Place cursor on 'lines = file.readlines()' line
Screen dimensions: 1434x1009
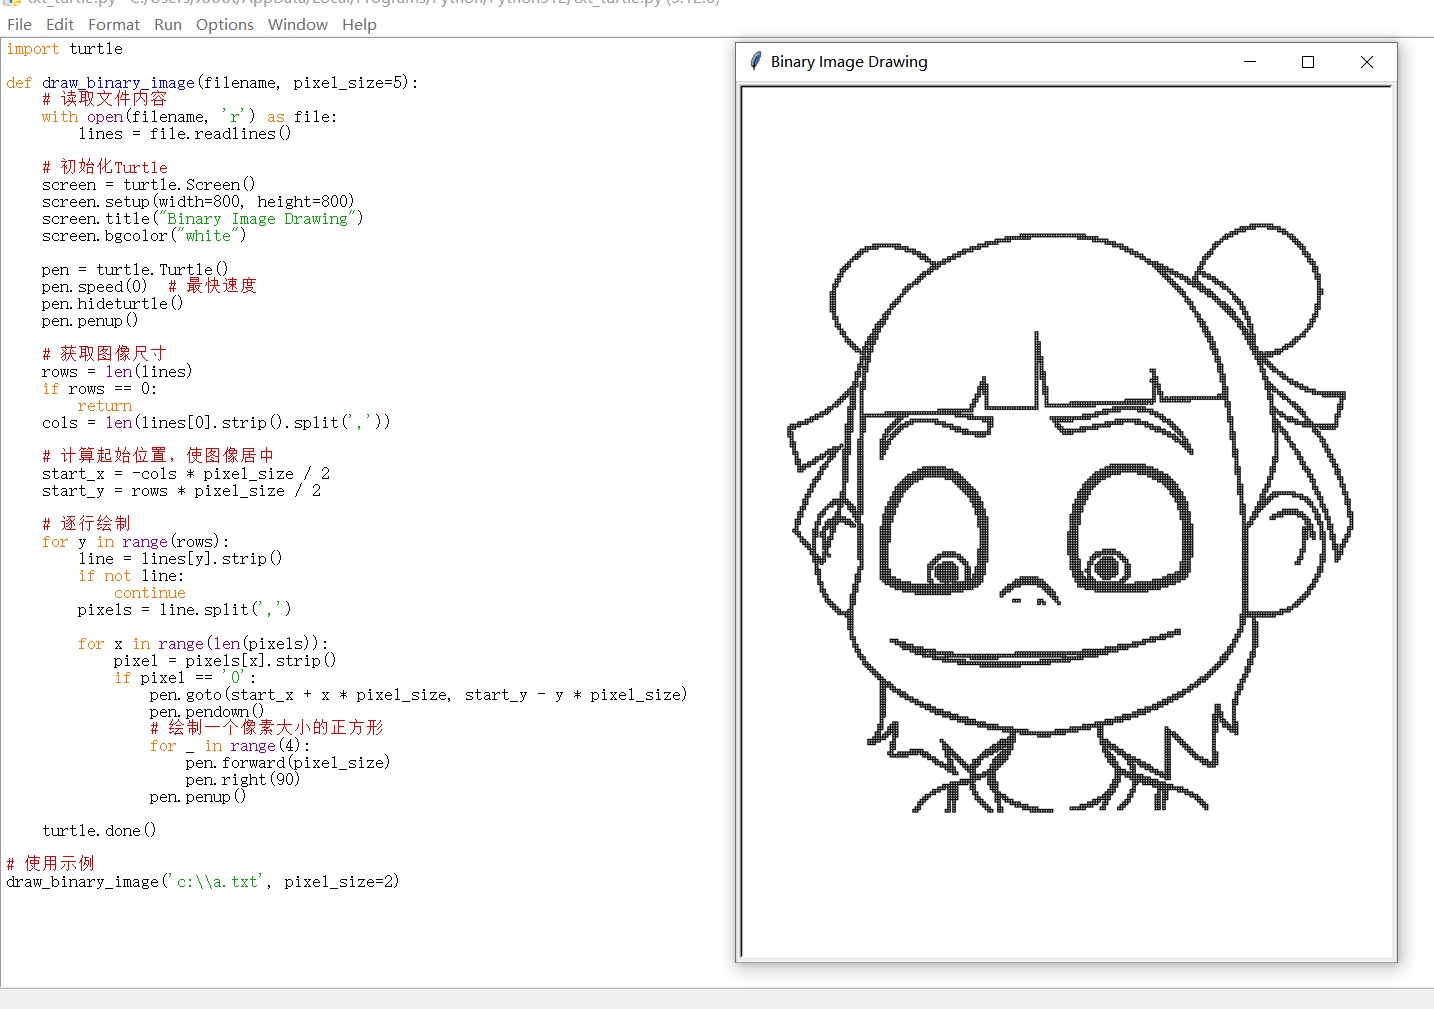184,134
